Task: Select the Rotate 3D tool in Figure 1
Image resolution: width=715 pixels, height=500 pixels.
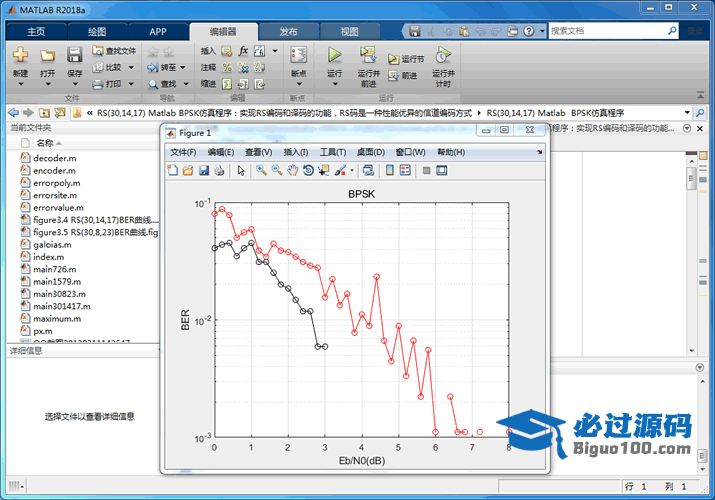Action: pyautogui.click(x=308, y=170)
